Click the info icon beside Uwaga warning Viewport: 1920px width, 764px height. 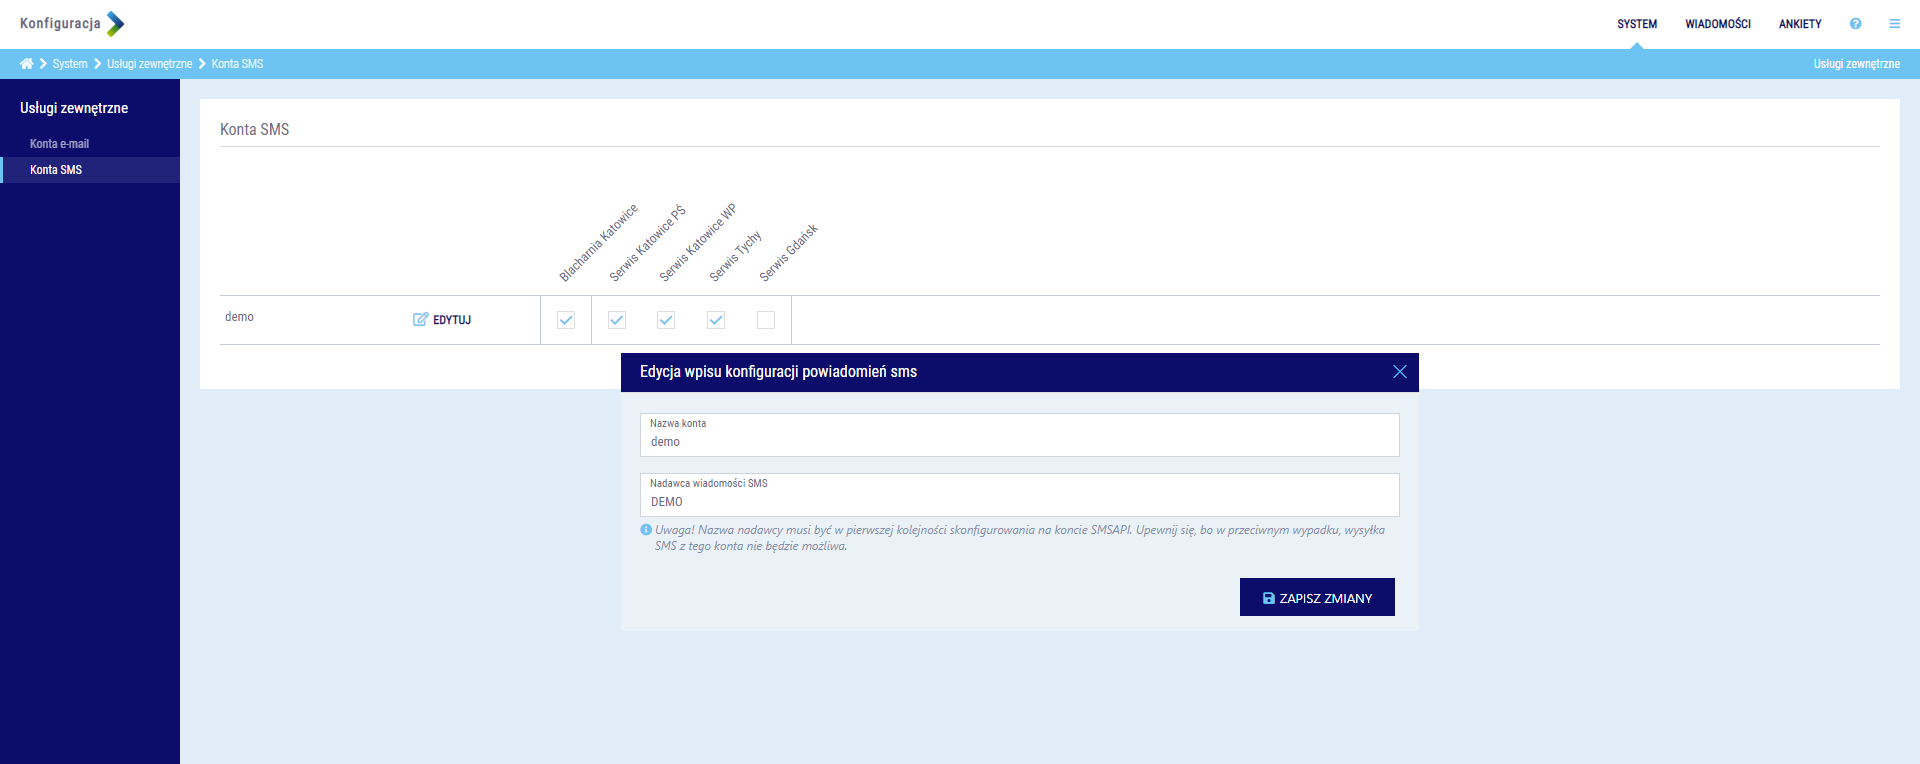coord(646,530)
